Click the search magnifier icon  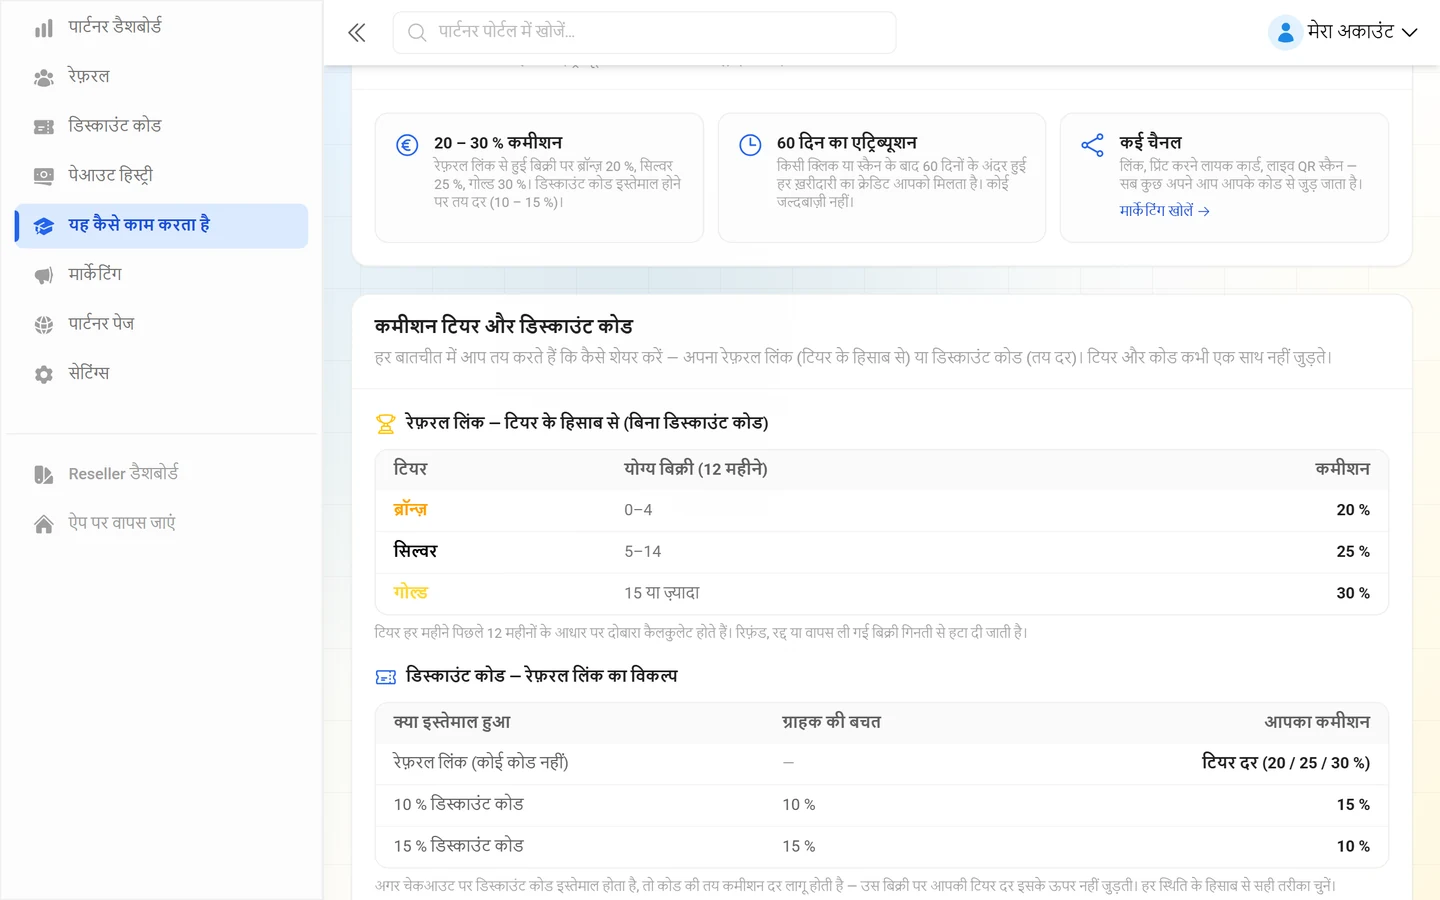click(x=417, y=33)
